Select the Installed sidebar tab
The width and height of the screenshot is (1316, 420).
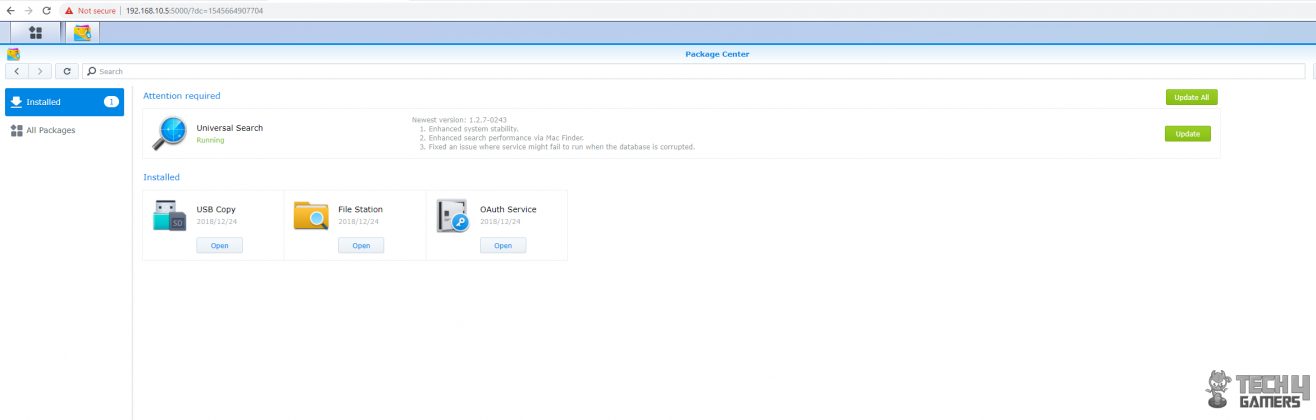(65, 102)
